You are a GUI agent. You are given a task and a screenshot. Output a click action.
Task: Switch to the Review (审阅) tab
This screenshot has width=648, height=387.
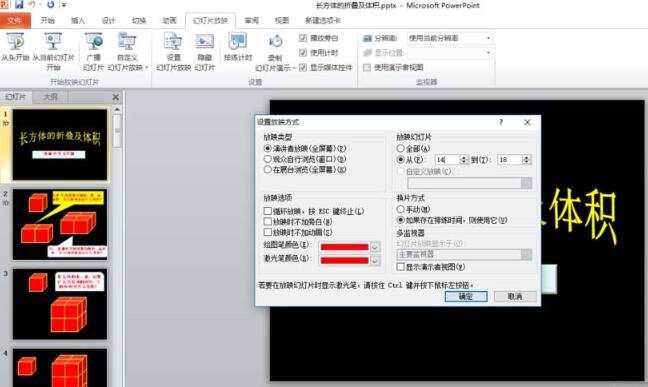pyautogui.click(x=252, y=21)
